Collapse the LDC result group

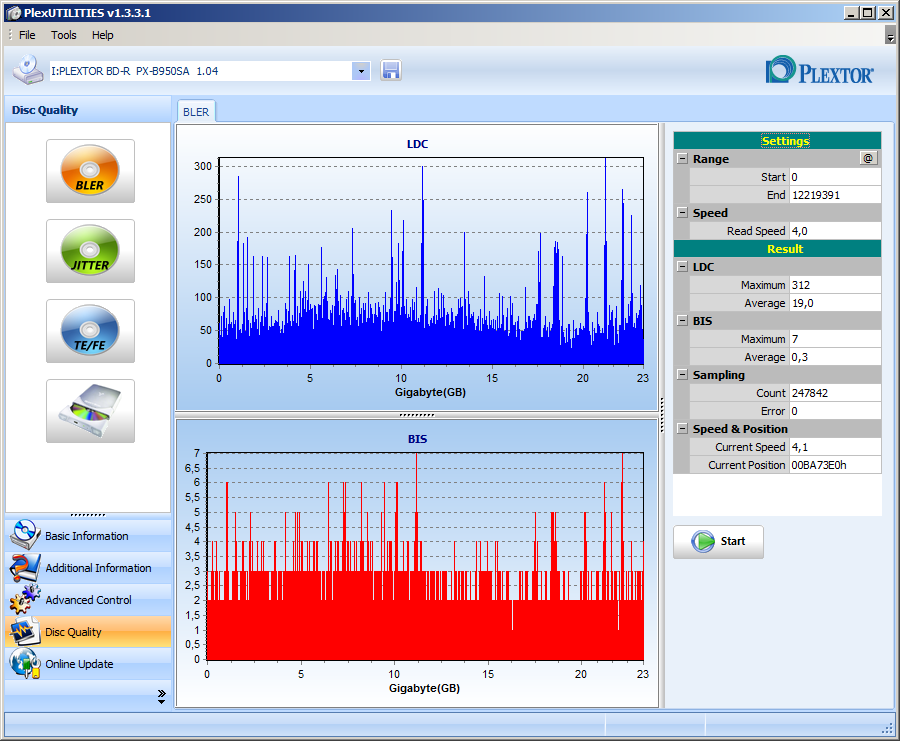(x=682, y=266)
